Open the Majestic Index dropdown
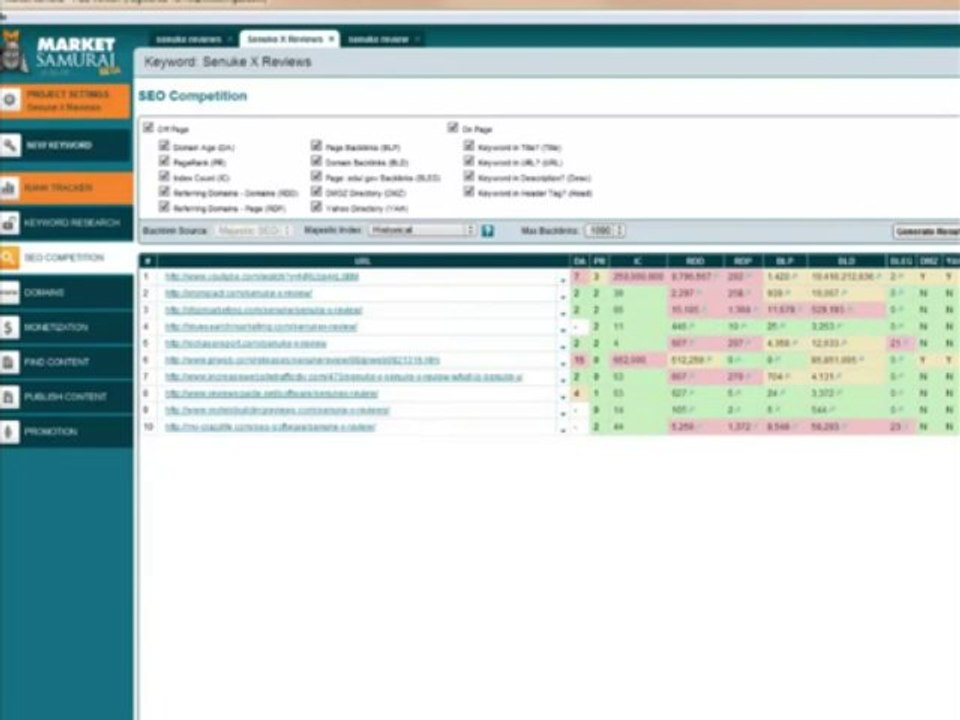960x720 pixels. coord(422,230)
